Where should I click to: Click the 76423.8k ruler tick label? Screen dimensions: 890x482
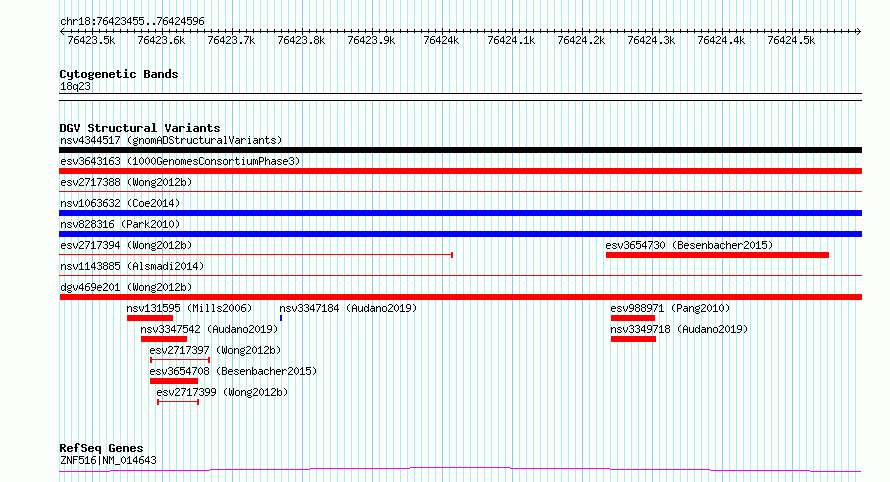point(301,40)
